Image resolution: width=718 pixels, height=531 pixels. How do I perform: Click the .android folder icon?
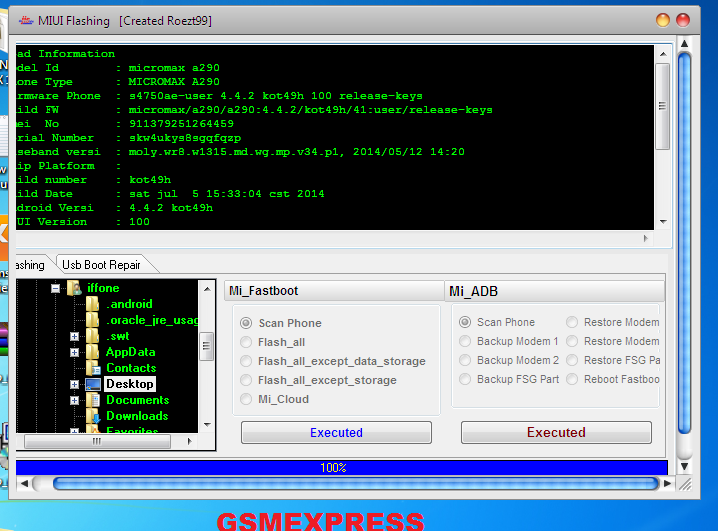[92, 304]
